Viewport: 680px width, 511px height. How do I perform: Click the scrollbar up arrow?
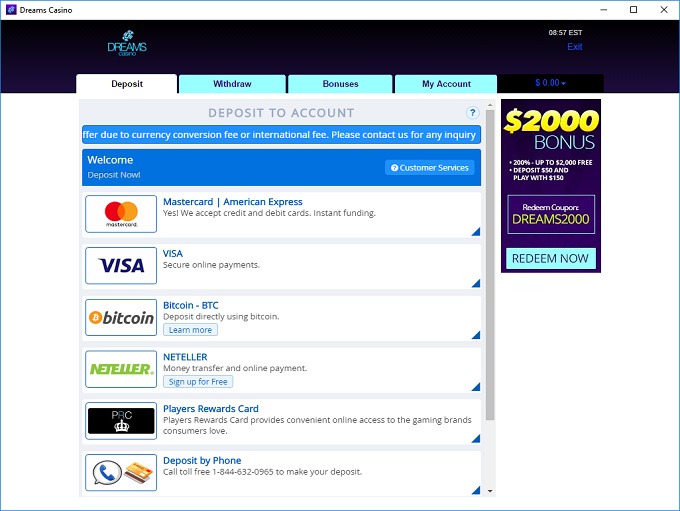pos(490,105)
